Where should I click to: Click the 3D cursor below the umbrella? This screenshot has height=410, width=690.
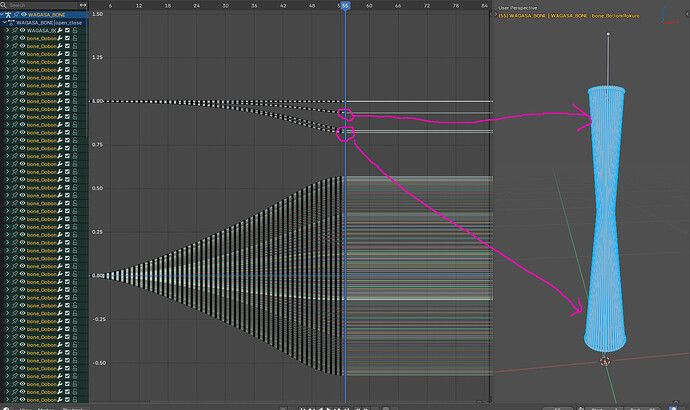pos(605,361)
